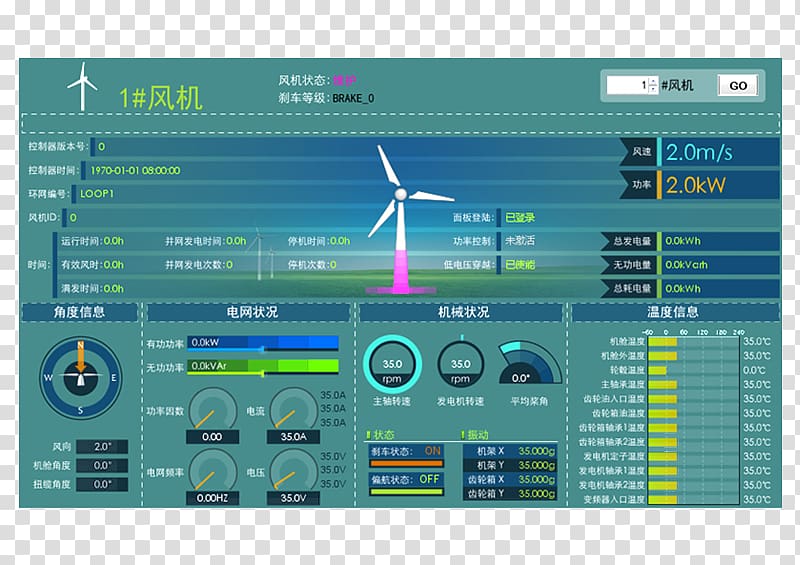
Task: Click the 有功功率 blue power bar
Action: click(x=263, y=343)
